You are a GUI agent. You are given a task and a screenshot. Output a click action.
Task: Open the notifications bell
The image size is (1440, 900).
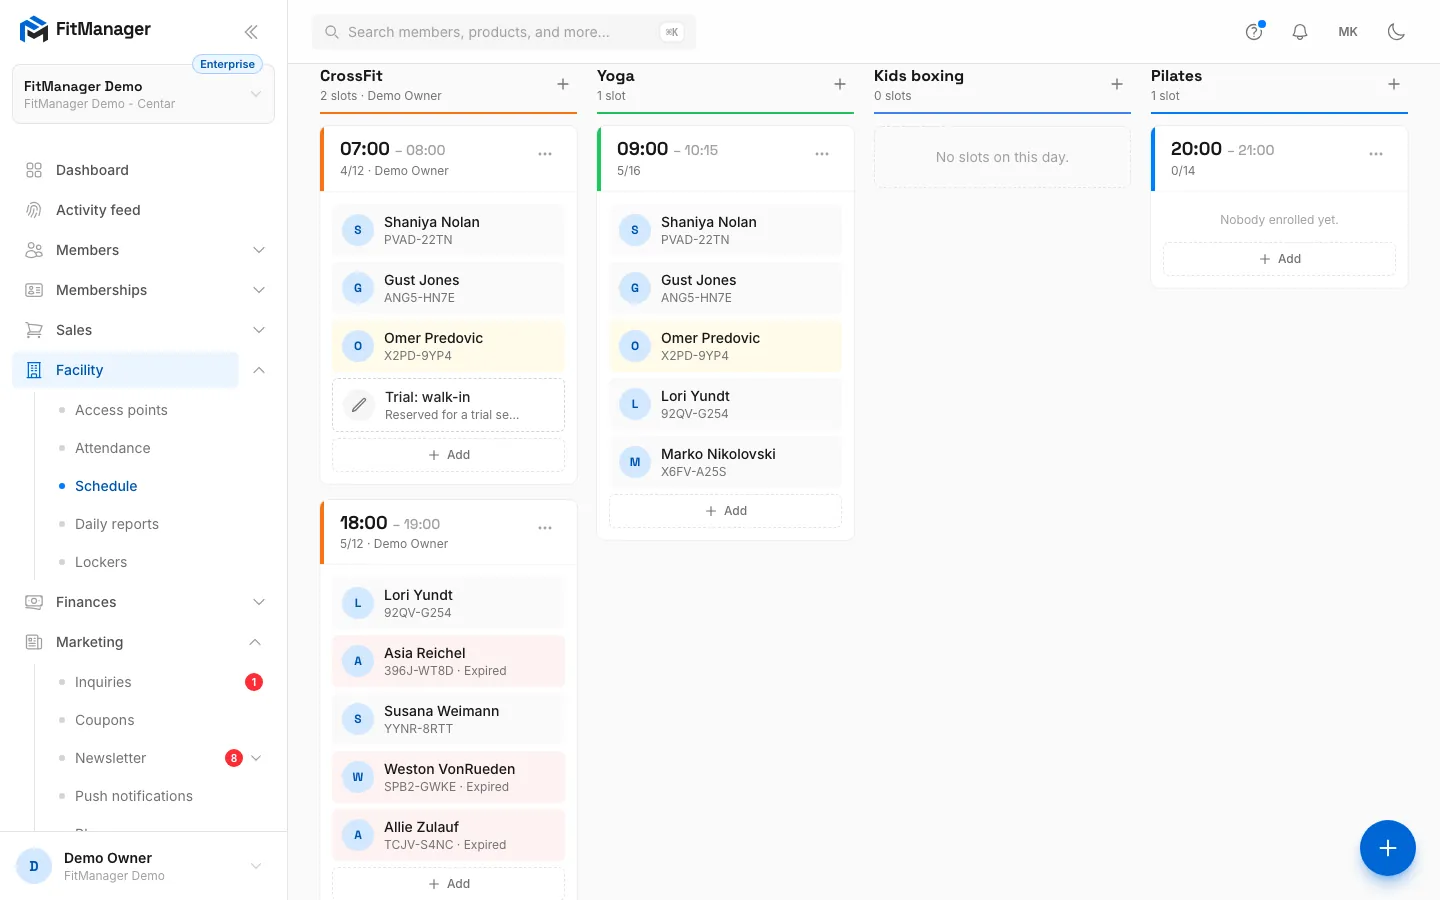(1300, 32)
